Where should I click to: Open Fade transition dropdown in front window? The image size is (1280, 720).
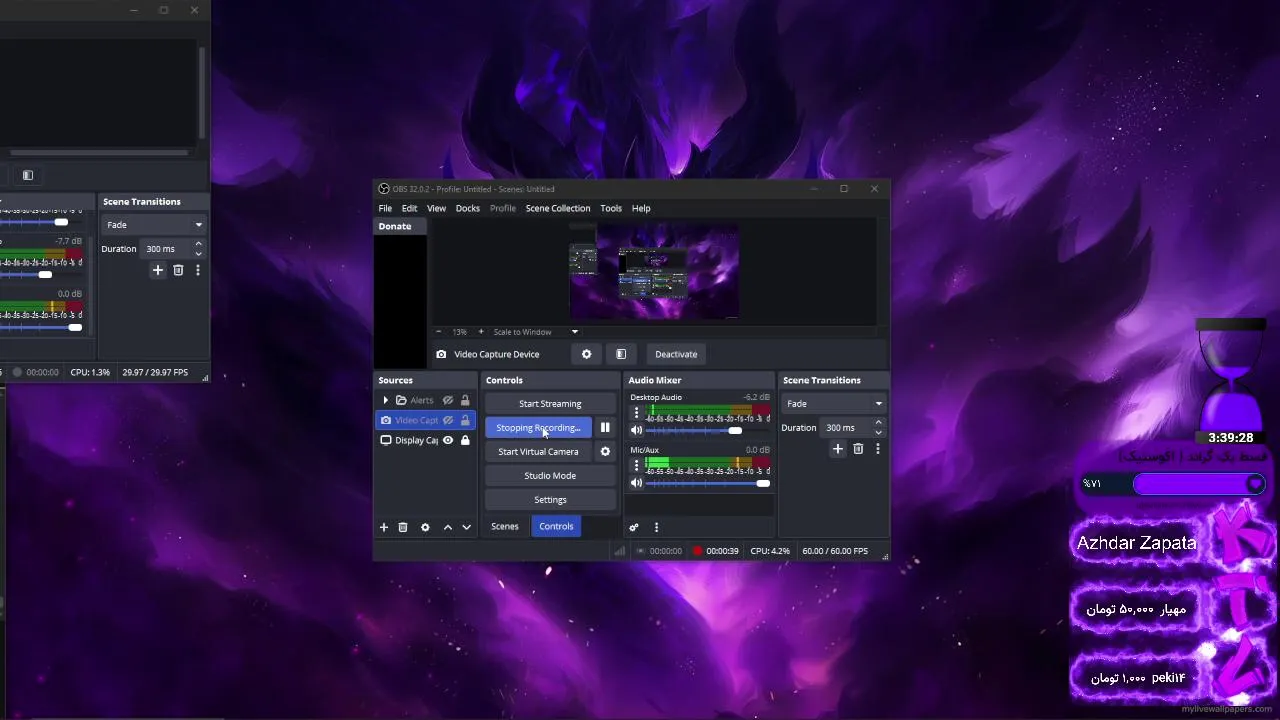pos(834,404)
